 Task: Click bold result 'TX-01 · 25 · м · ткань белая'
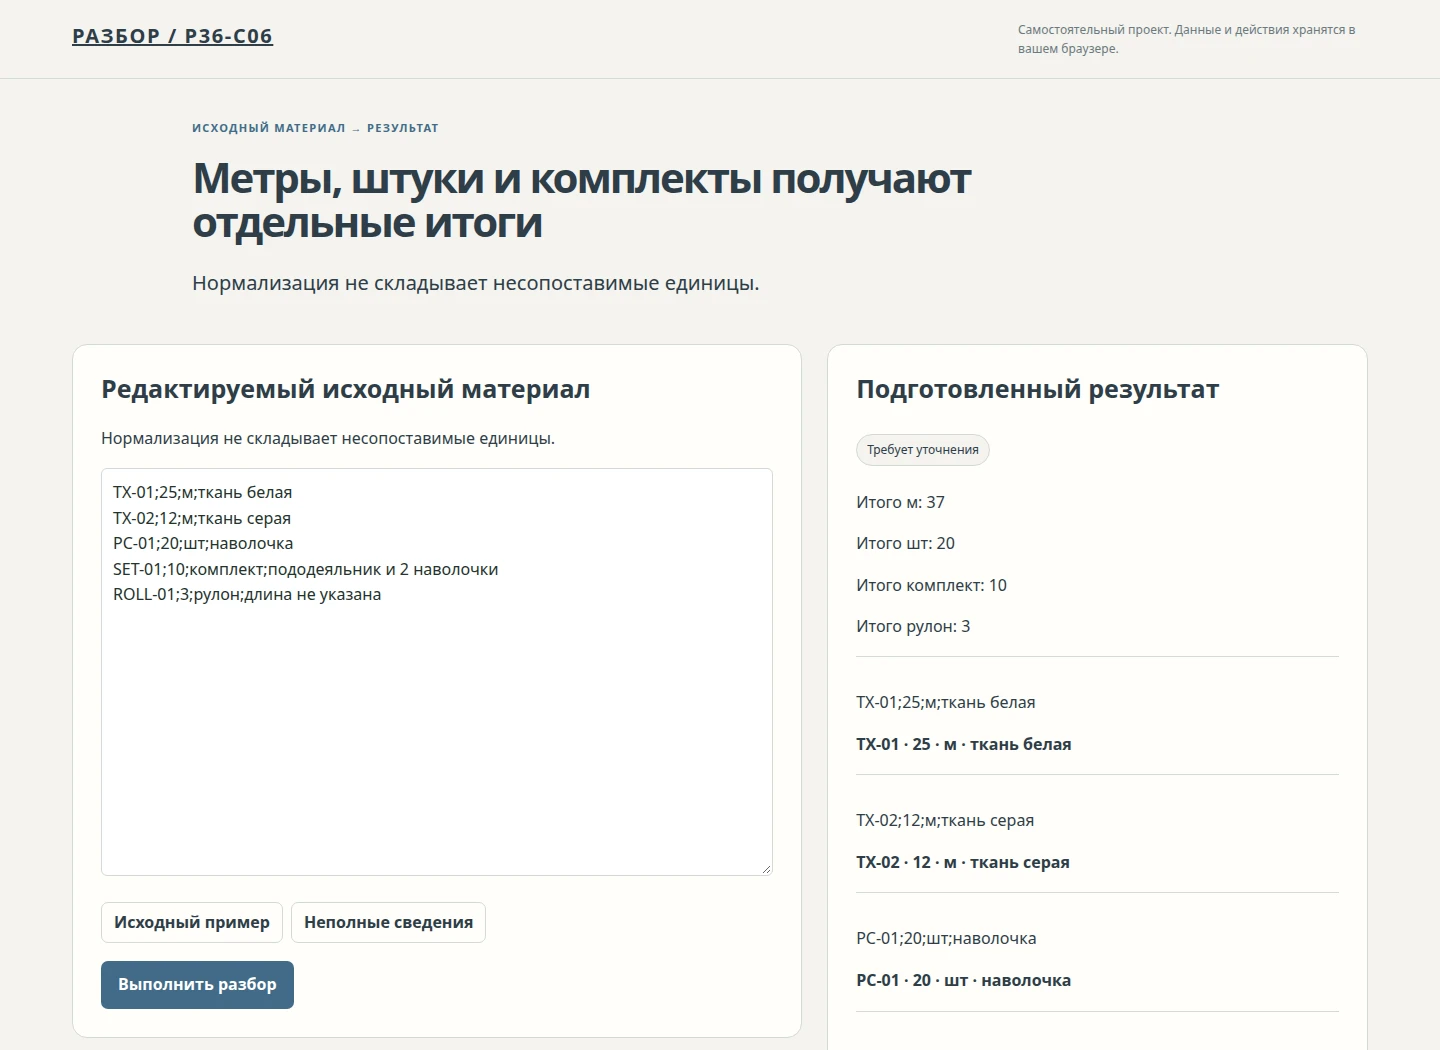click(963, 744)
